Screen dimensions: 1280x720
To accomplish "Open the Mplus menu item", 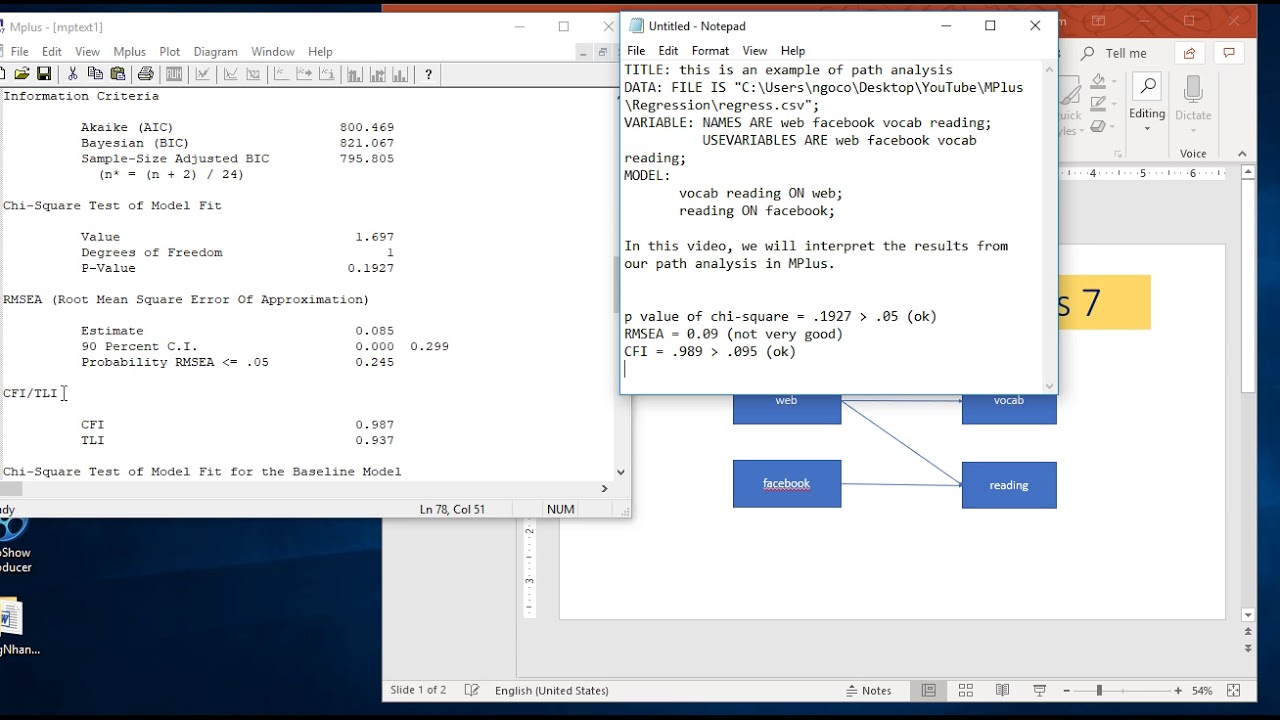I will pyautogui.click(x=129, y=52).
